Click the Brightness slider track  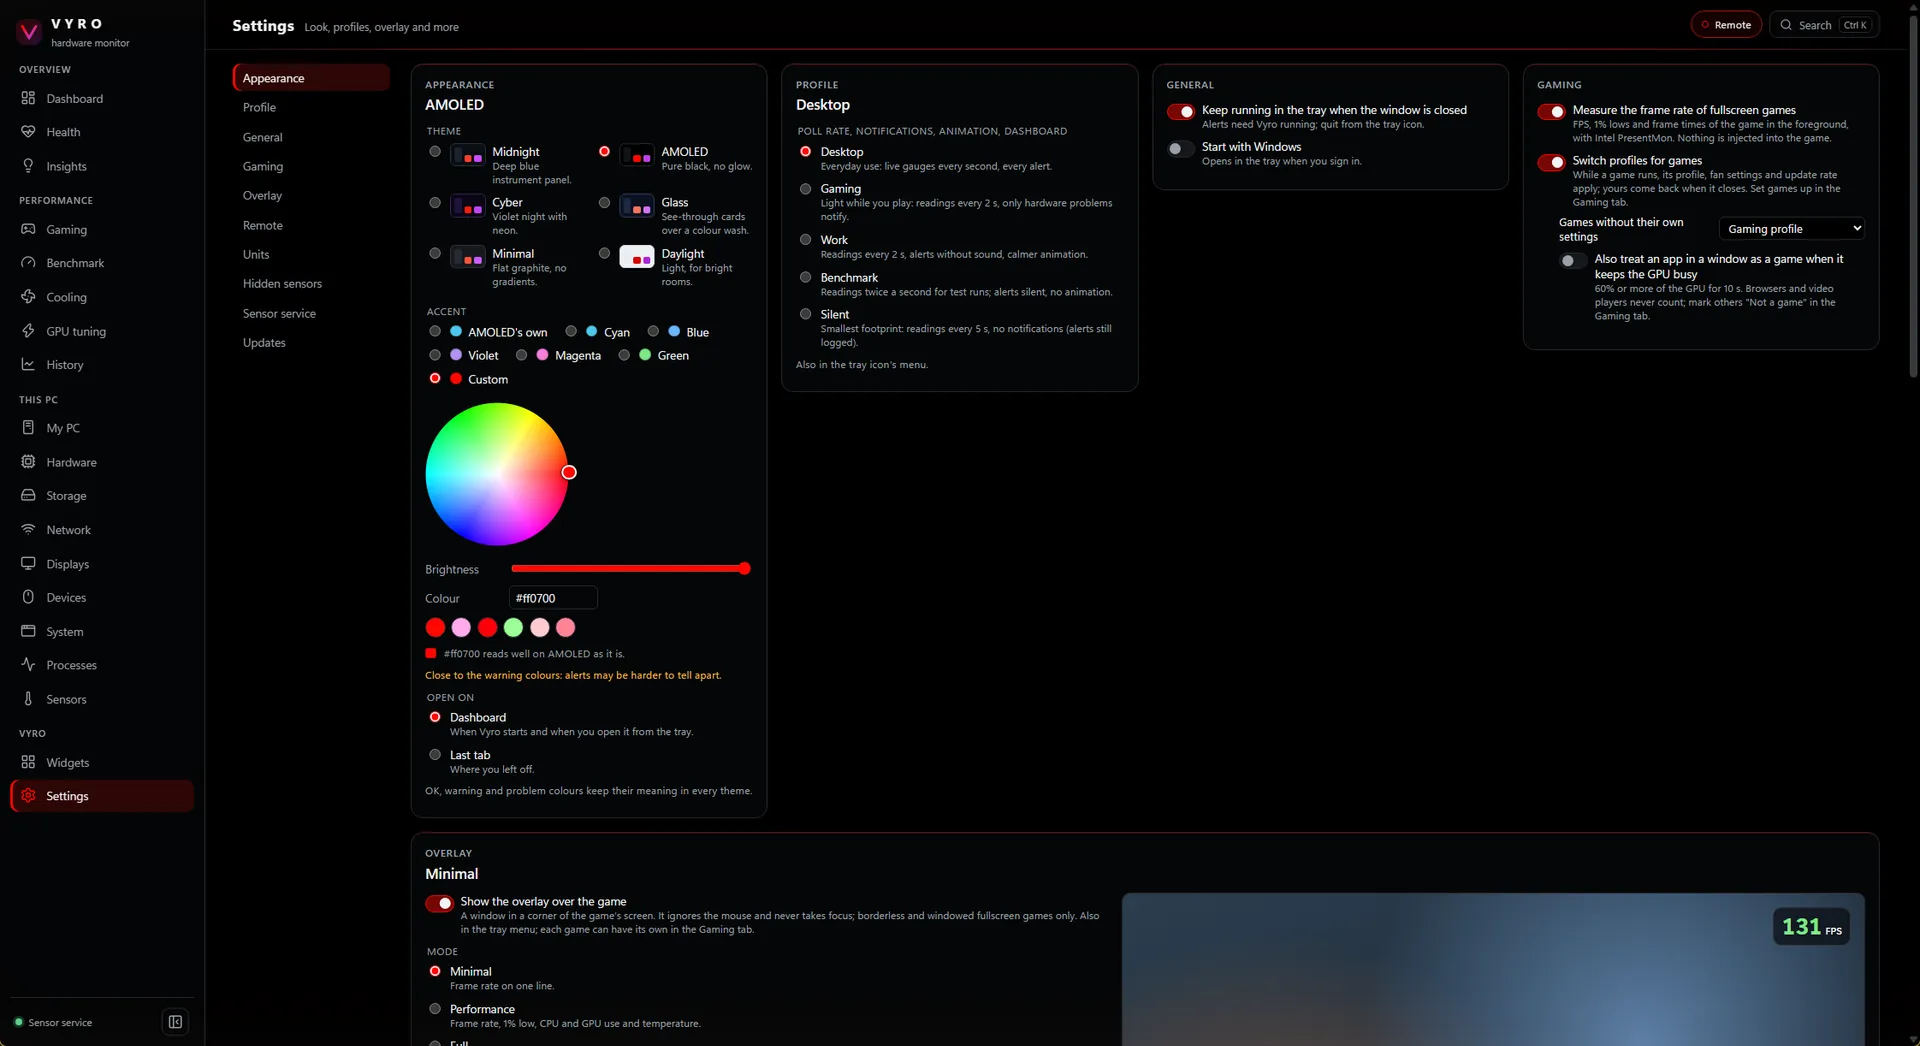[630, 569]
